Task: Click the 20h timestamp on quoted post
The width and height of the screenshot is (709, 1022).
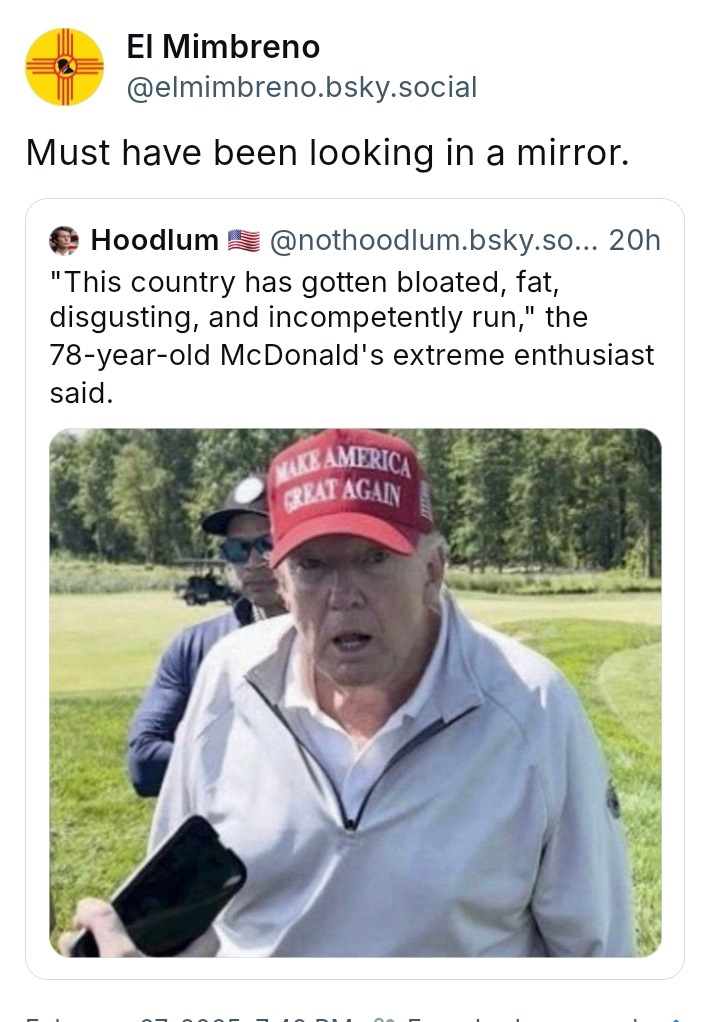Action: point(635,241)
